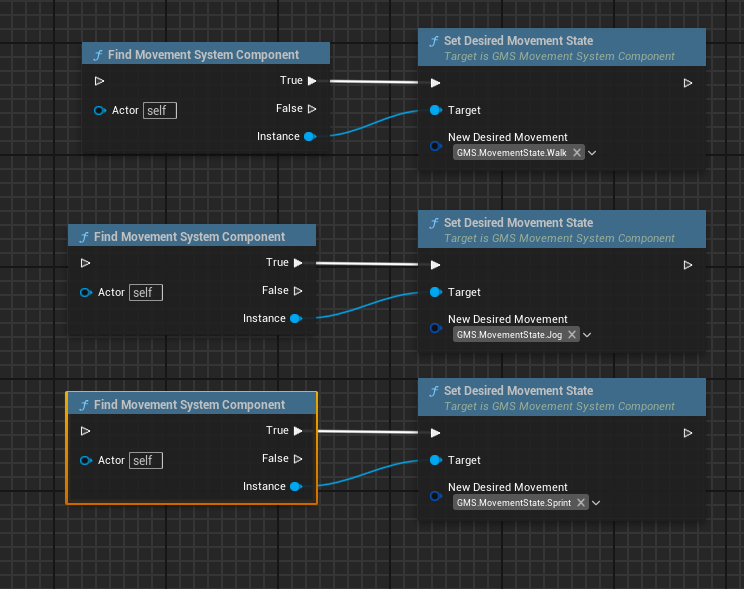Clear the GMS.MovementState.Walk tag
The image size is (744, 589).
click(x=577, y=152)
